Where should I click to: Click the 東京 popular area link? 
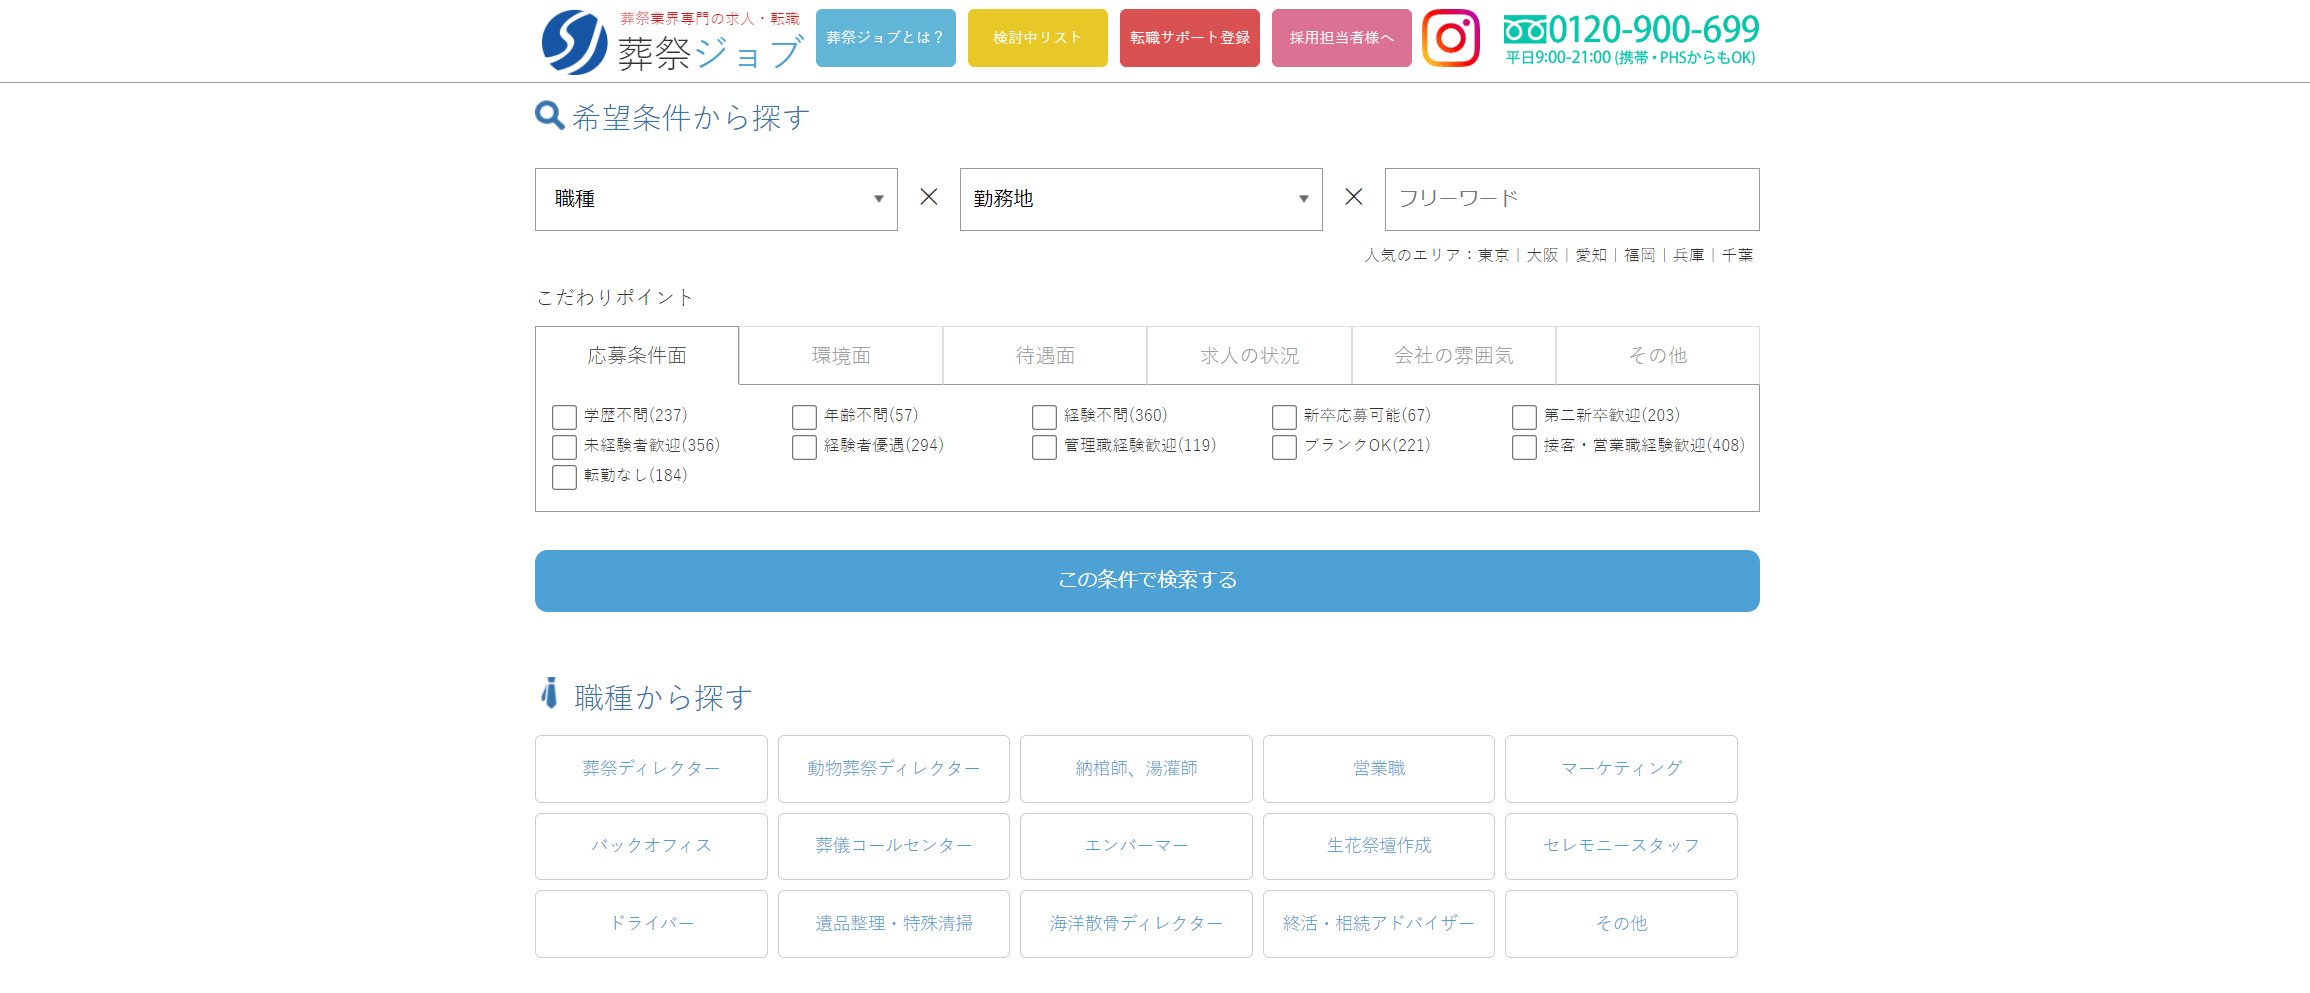[1493, 255]
